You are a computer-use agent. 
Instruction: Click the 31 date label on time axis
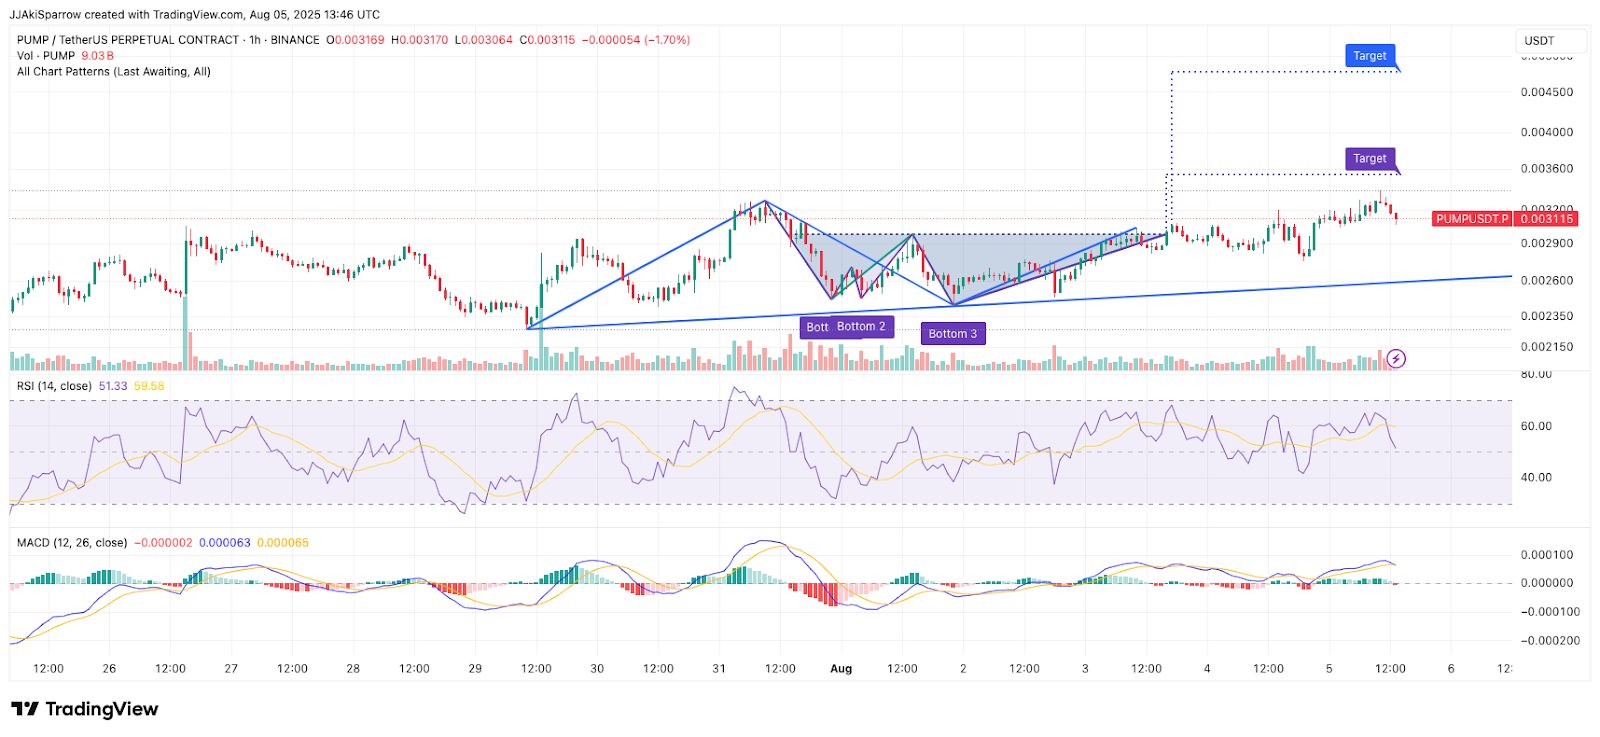pyautogui.click(x=718, y=669)
